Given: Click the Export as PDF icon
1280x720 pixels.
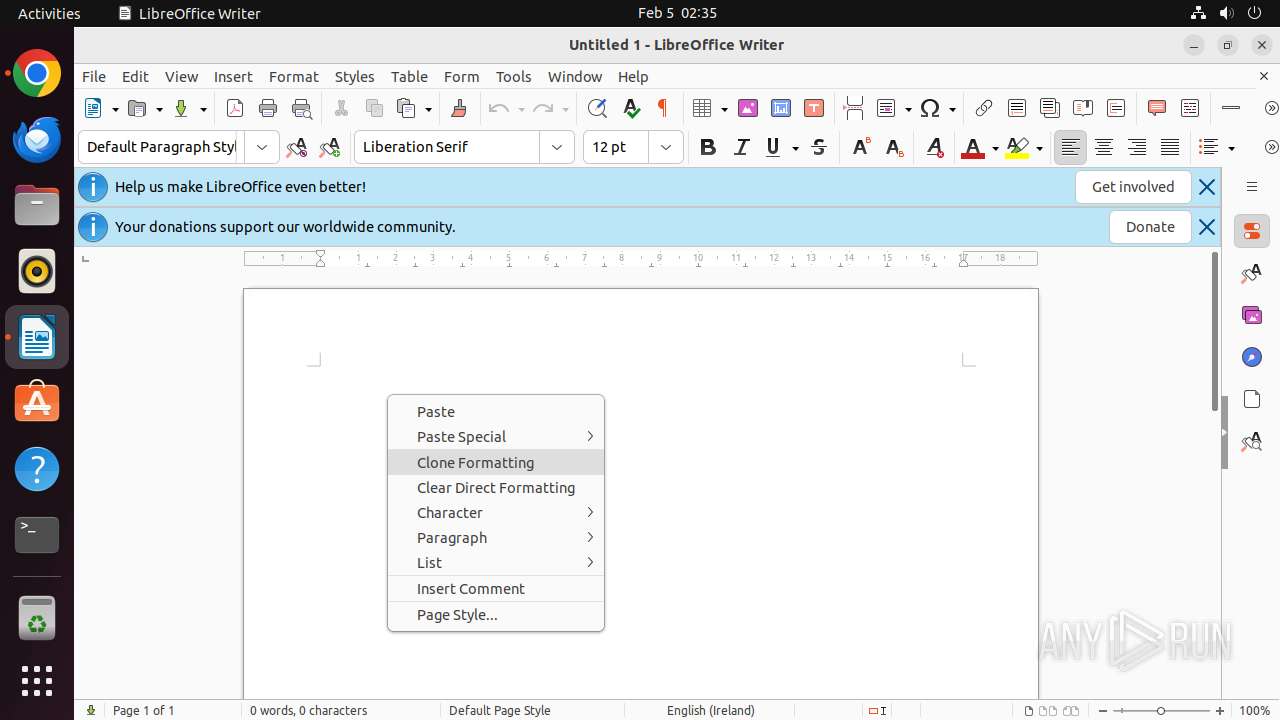Looking at the screenshot, I should [235, 108].
